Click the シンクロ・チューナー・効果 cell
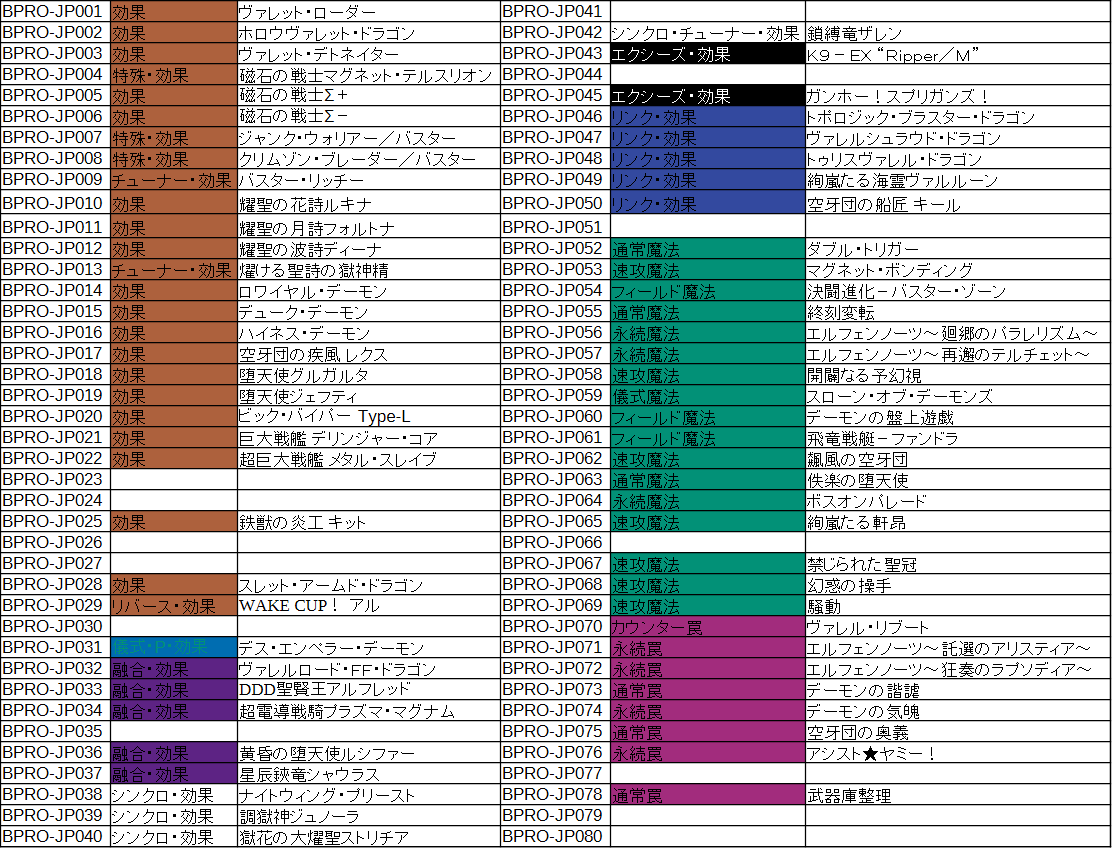The height and width of the screenshot is (859, 1113). (707, 33)
